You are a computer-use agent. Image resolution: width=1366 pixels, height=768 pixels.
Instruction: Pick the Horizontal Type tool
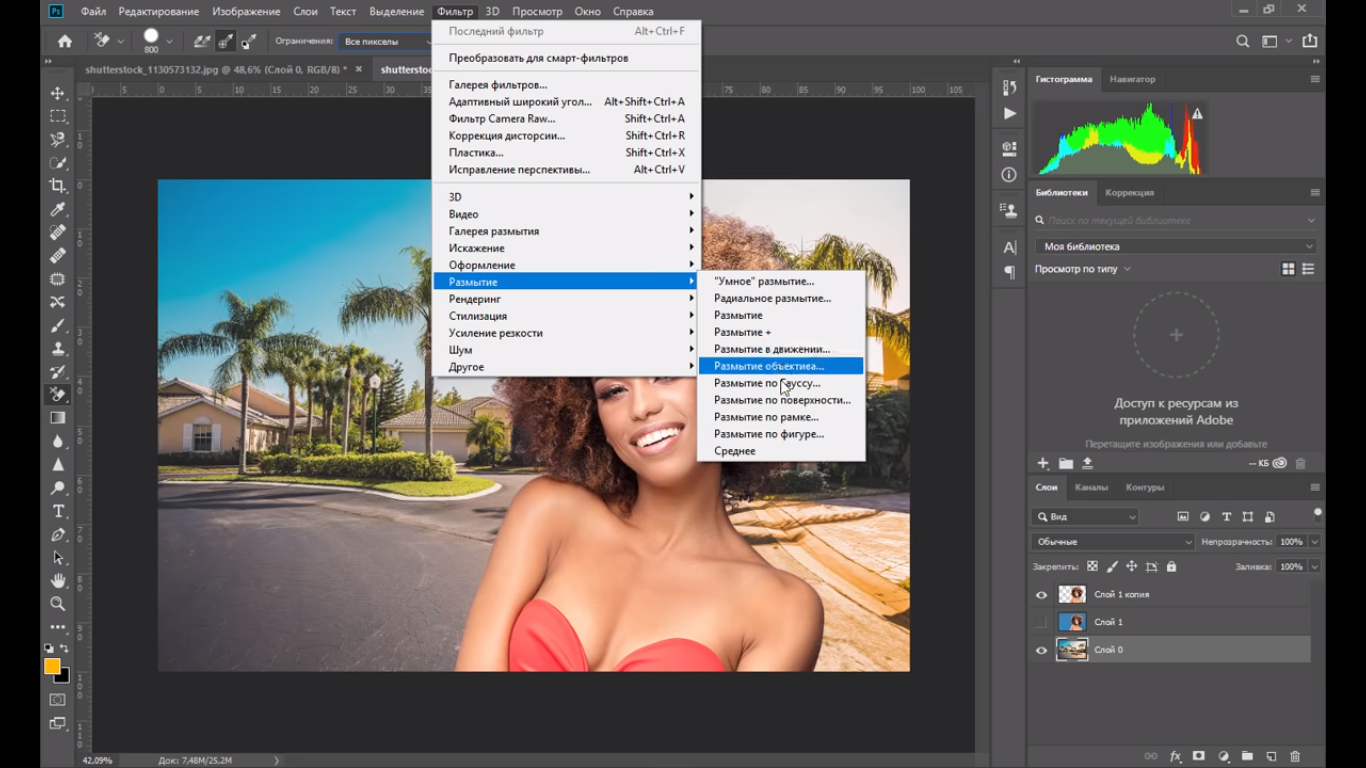coord(58,511)
